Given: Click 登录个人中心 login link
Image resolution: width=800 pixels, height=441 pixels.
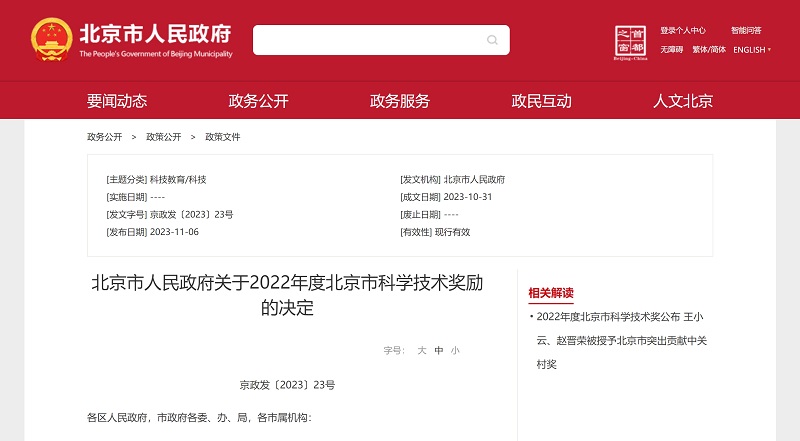Looking at the screenshot, I should pos(683,31).
